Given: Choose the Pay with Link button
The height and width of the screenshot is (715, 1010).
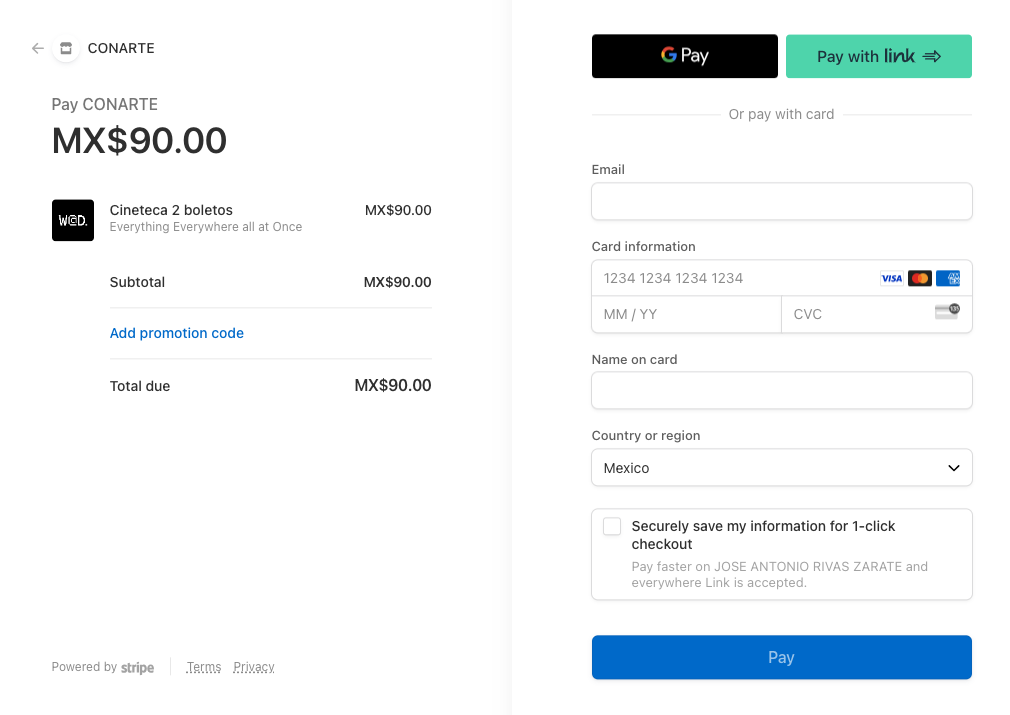Looking at the screenshot, I should click(x=878, y=56).
